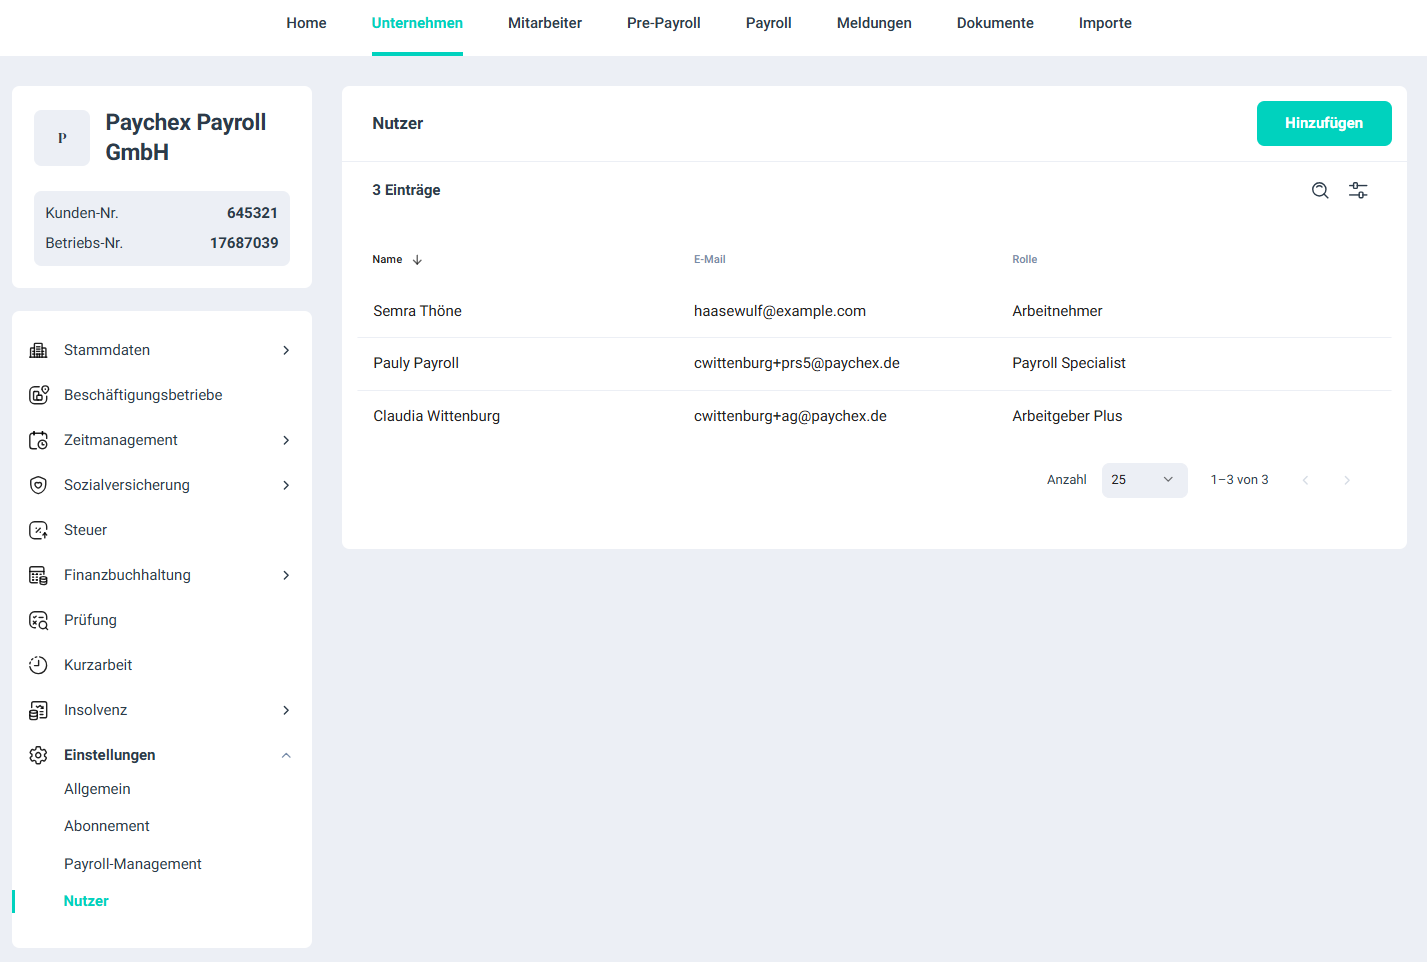Click the Kurzarbeit clock icon
Screen dimensions: 1427x962
pos(38,665)
